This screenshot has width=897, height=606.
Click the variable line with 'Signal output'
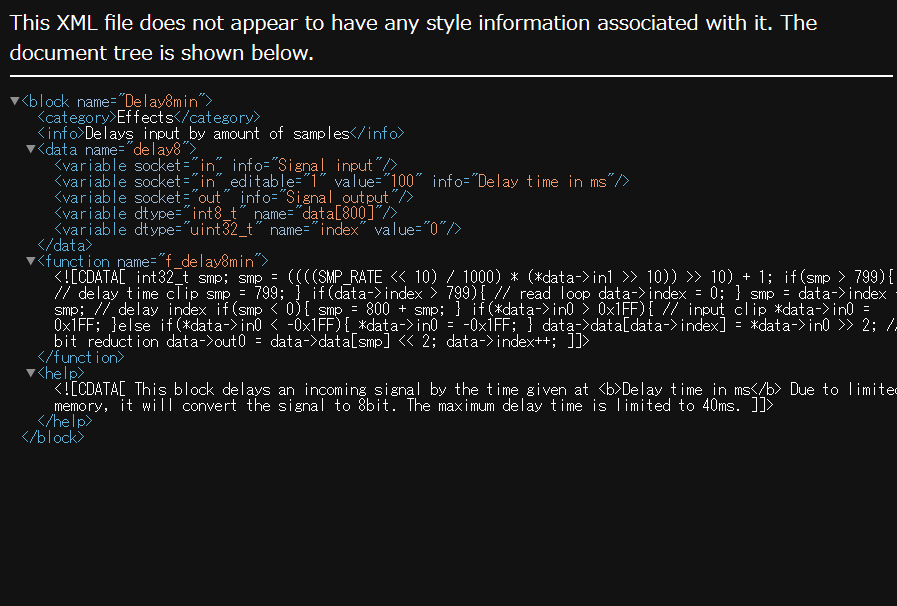coord(233,197)
